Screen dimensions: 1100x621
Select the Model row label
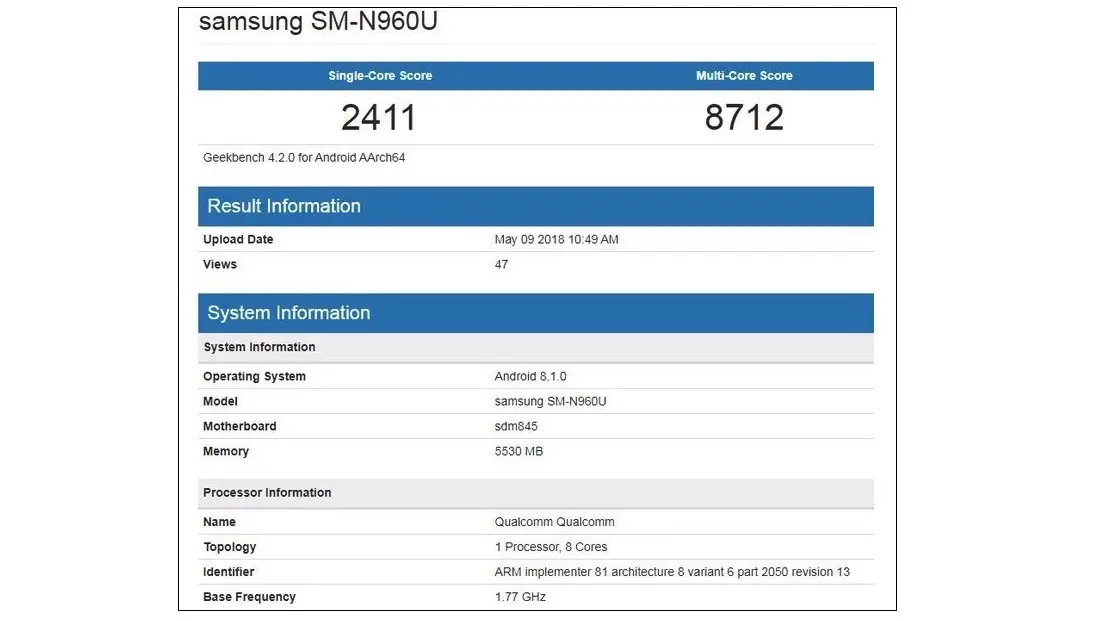click(x=220, y=401)
